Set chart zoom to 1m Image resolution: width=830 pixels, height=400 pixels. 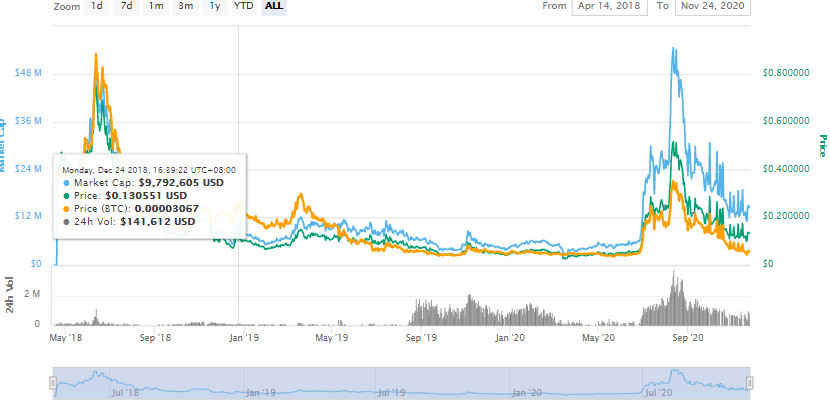pos(156,6)
